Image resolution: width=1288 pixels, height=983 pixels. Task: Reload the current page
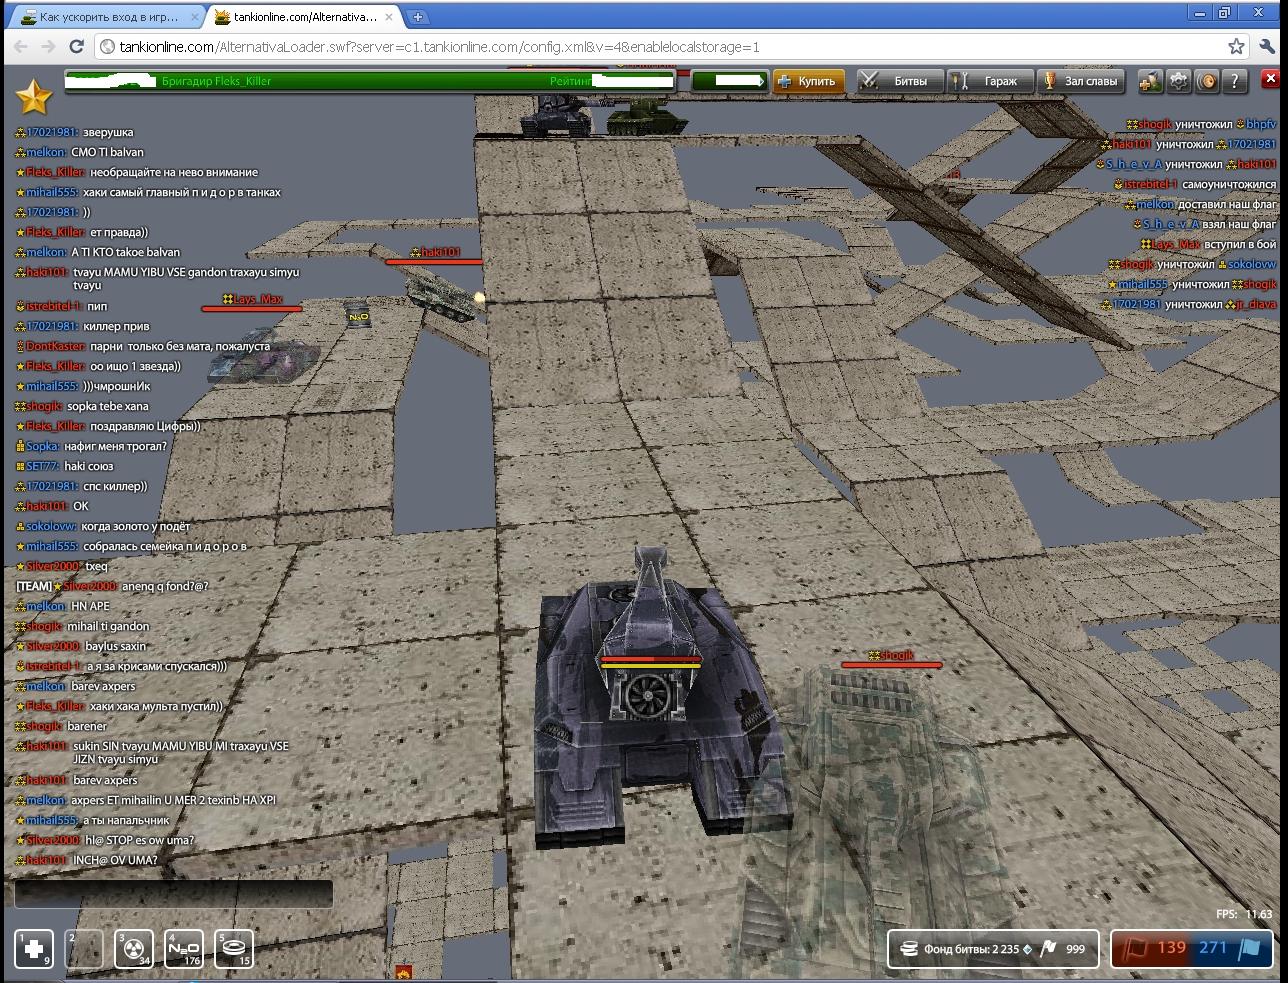pos(76,46)
